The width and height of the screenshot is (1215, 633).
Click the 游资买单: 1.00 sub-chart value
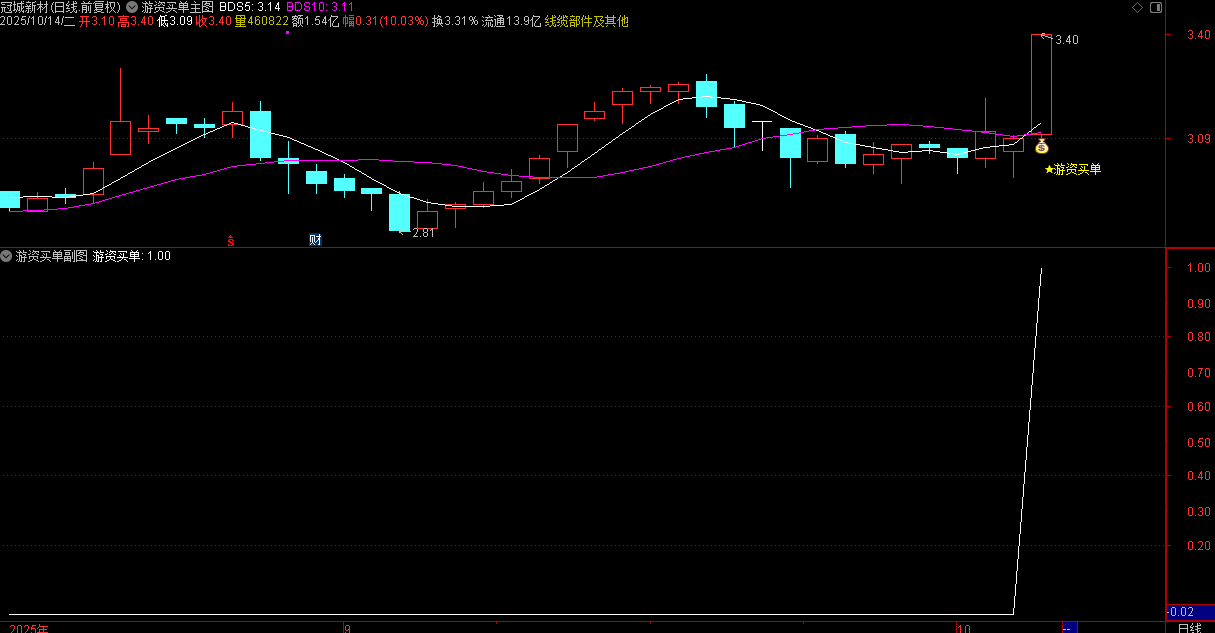tap(131, 256)
